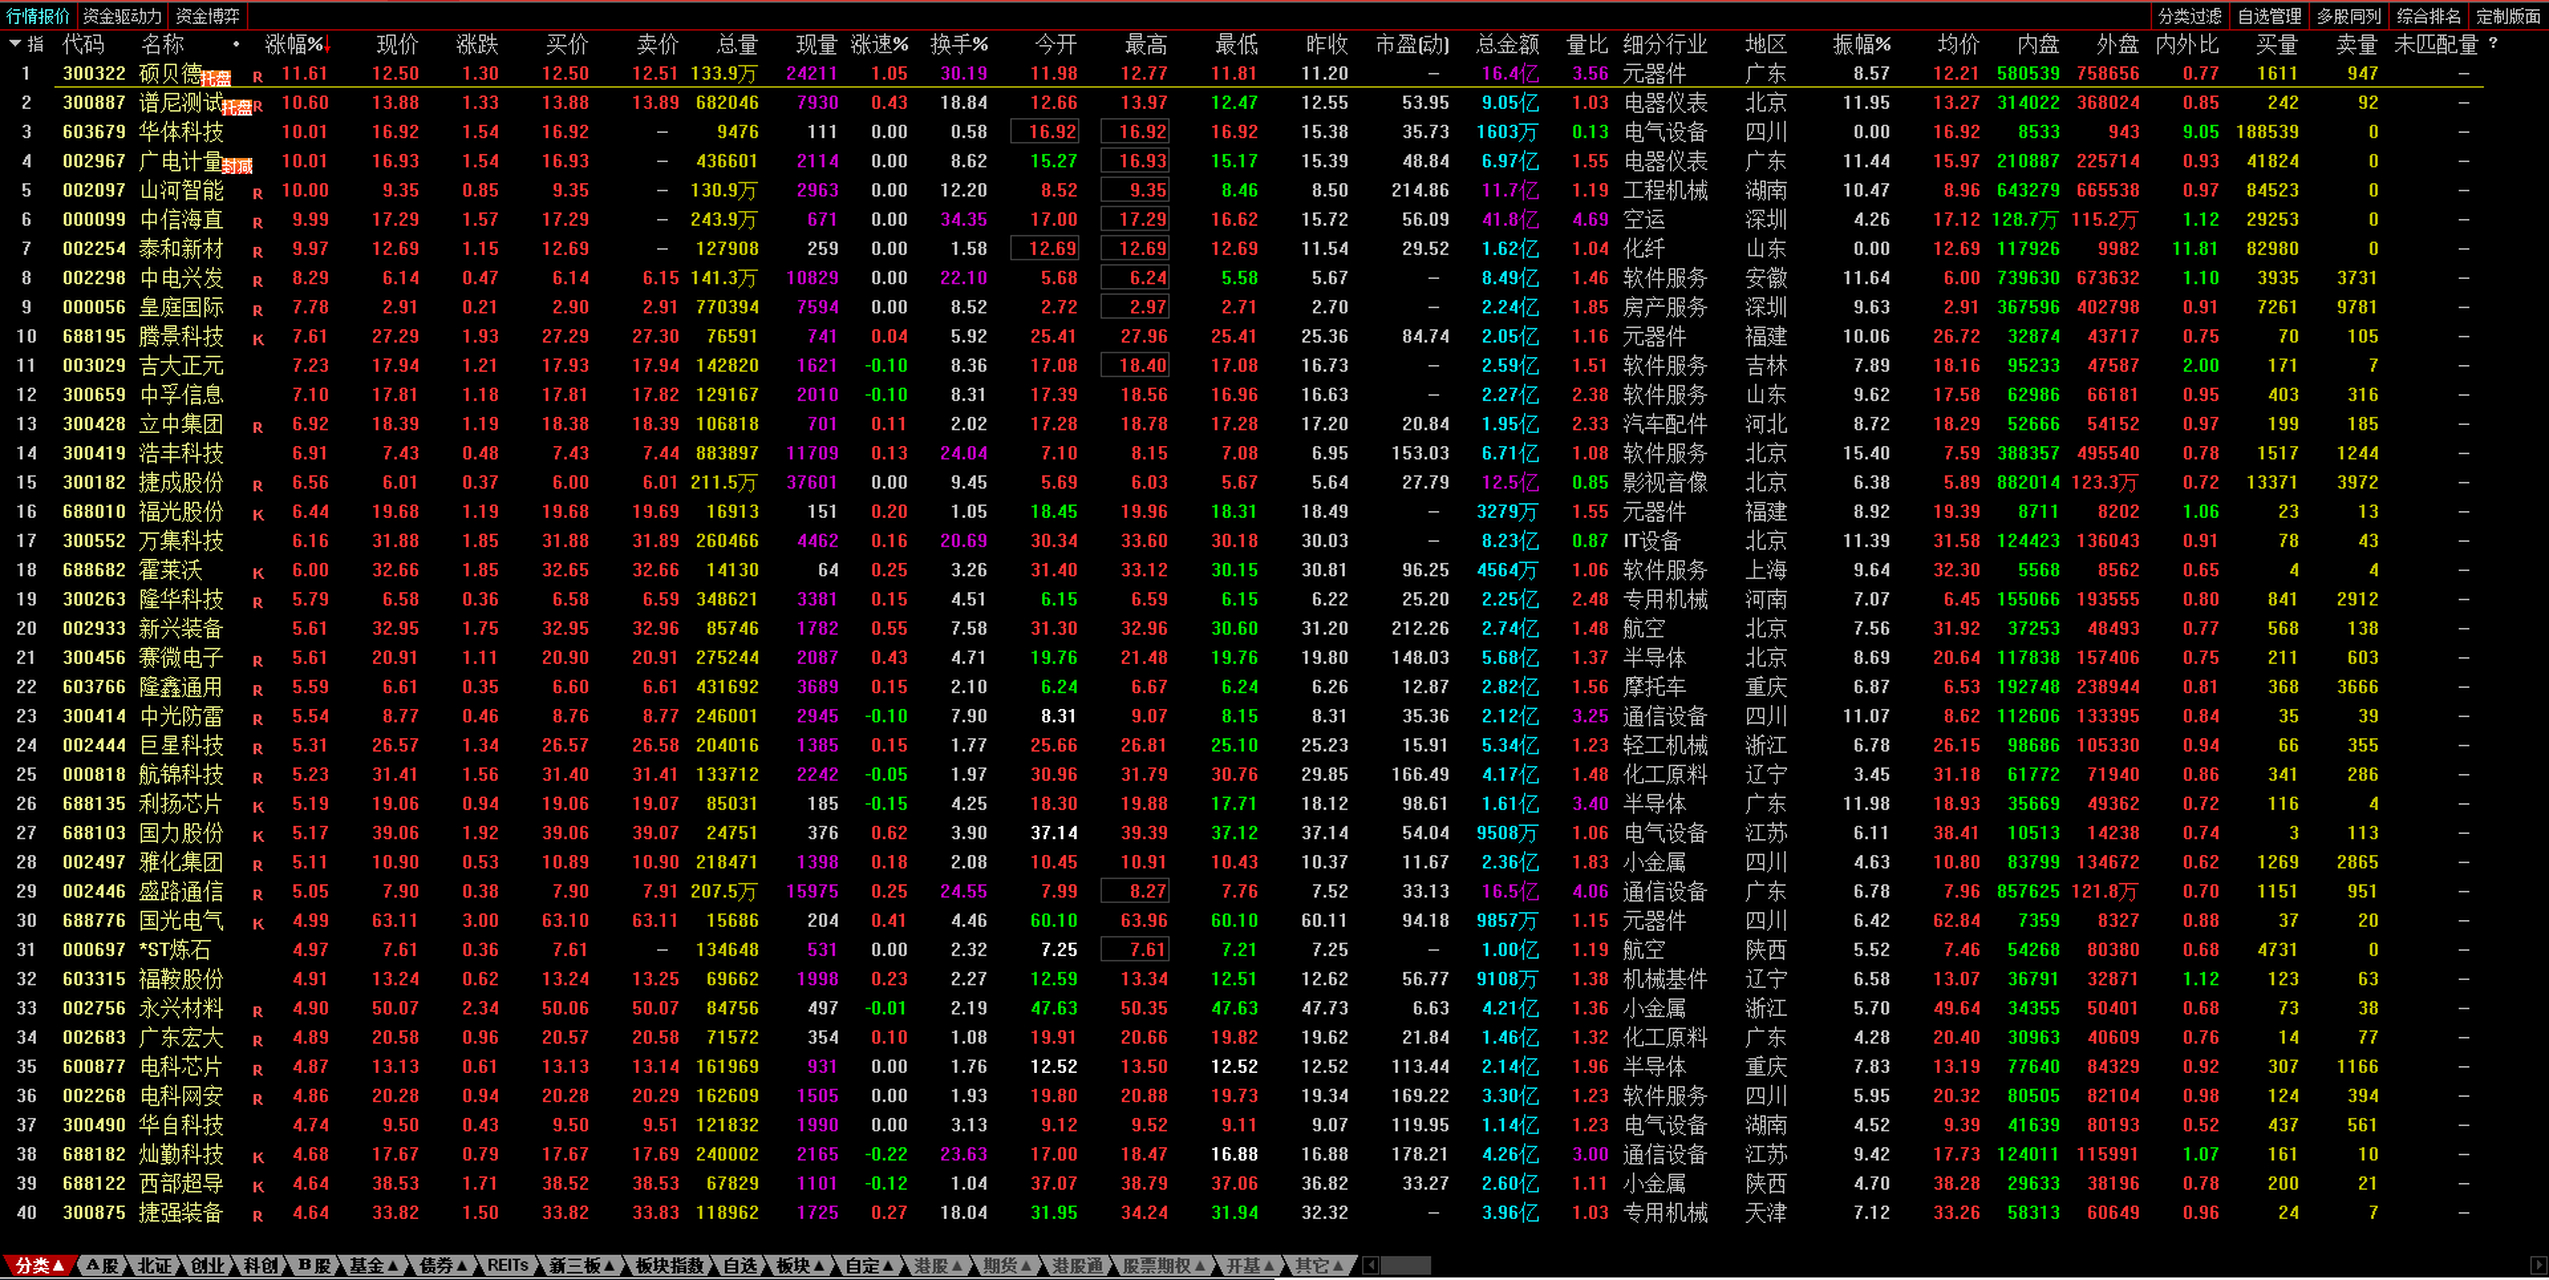Click stock name 中信海直
2549x1280 pixels.
tap(181, 220)
